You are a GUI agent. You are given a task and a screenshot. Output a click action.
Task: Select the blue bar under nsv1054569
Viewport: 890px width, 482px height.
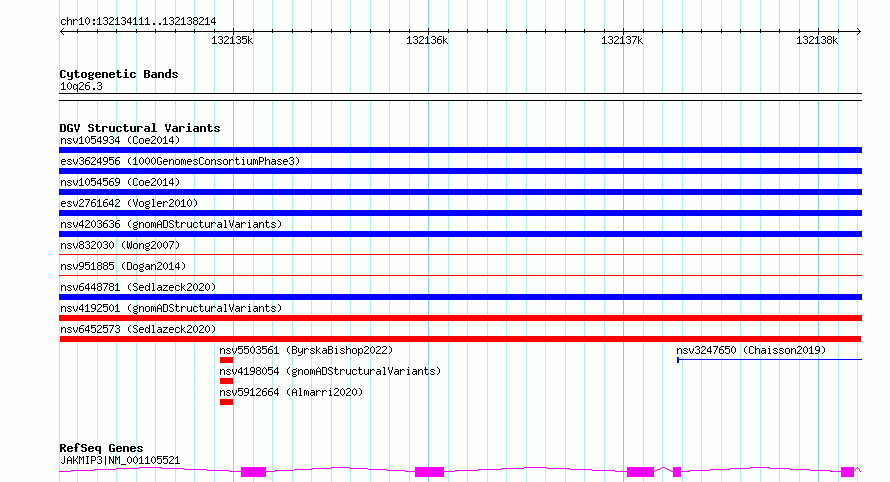pos(460,192)
